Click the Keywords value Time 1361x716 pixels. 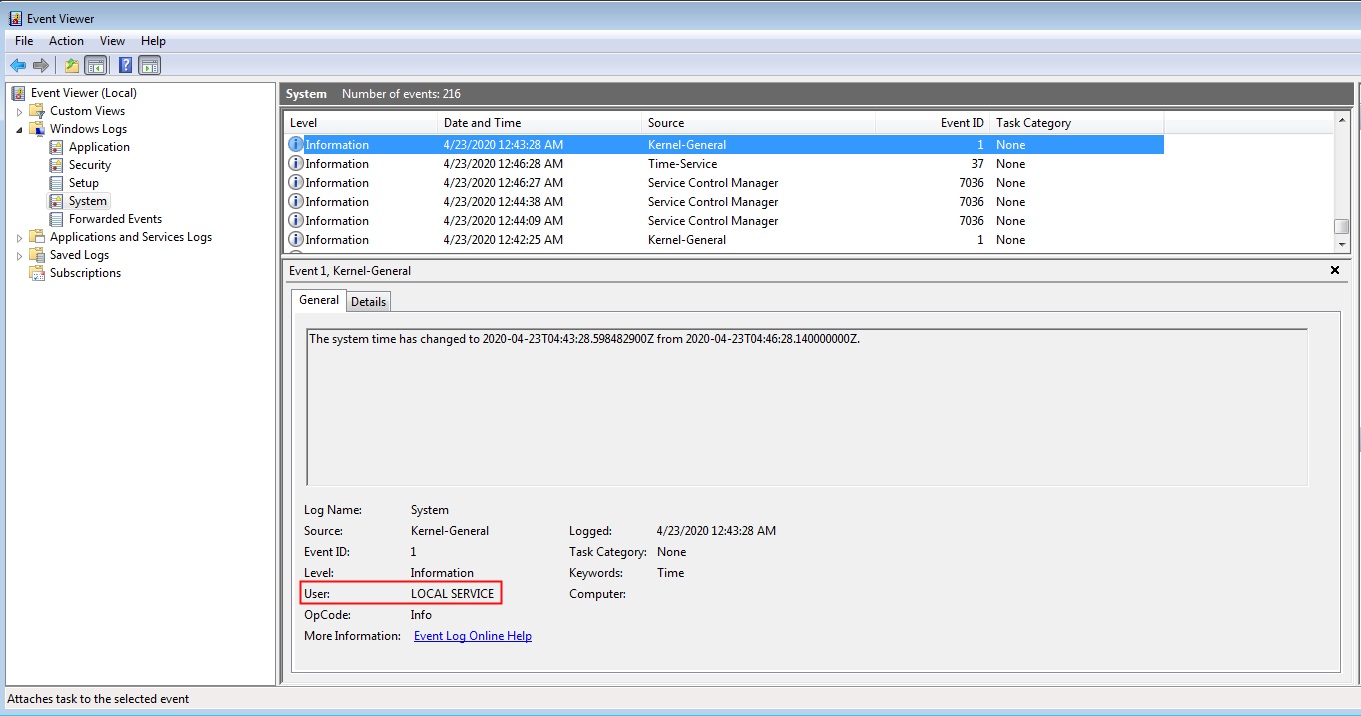click(670, 573)
